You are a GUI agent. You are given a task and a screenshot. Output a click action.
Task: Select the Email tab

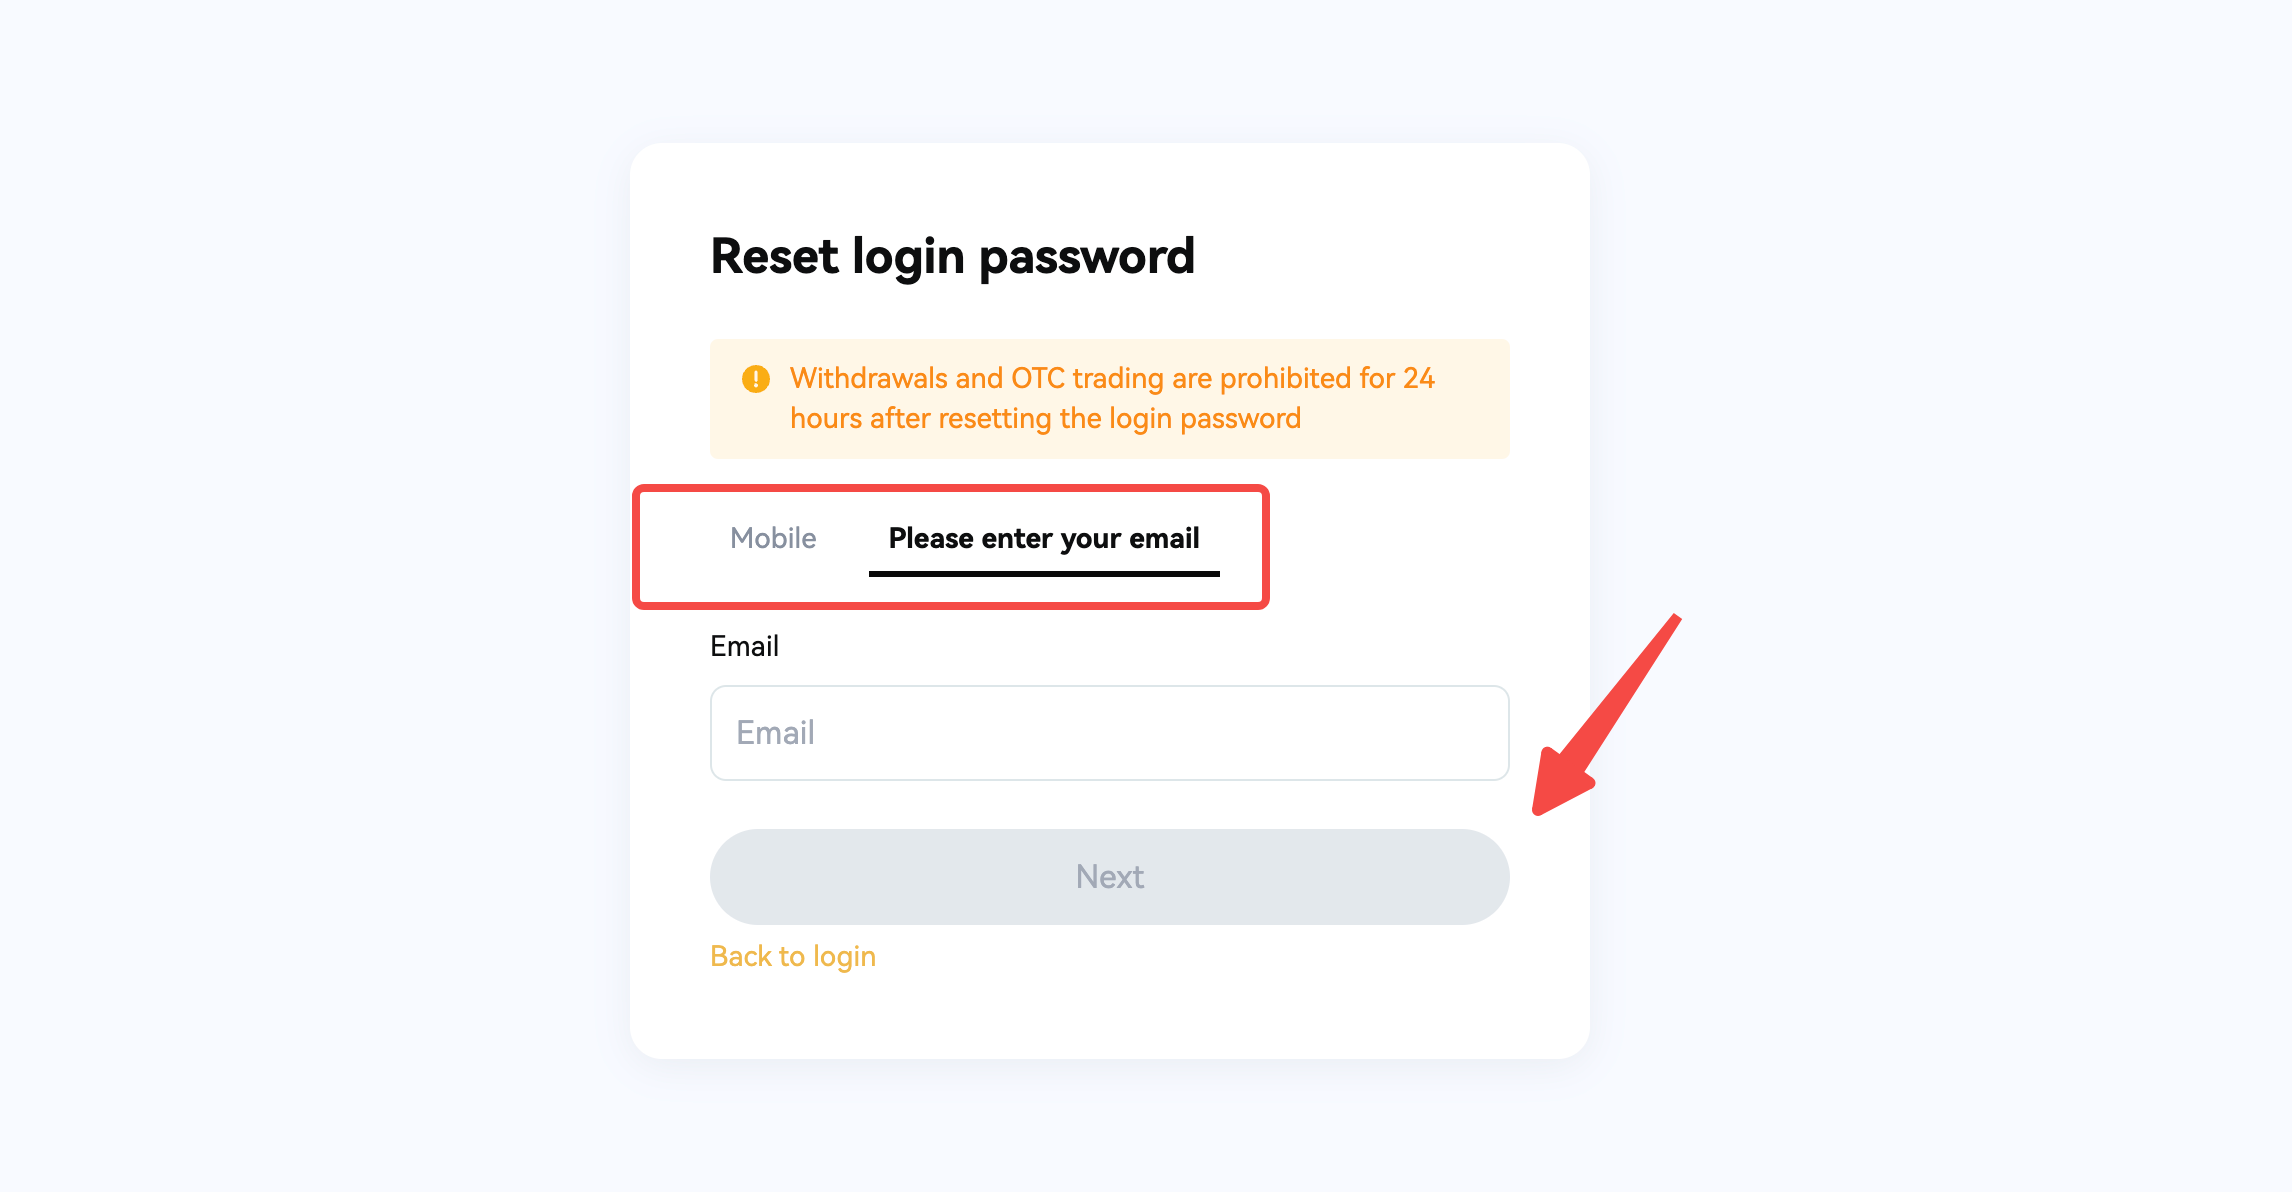pos(1043,538)
